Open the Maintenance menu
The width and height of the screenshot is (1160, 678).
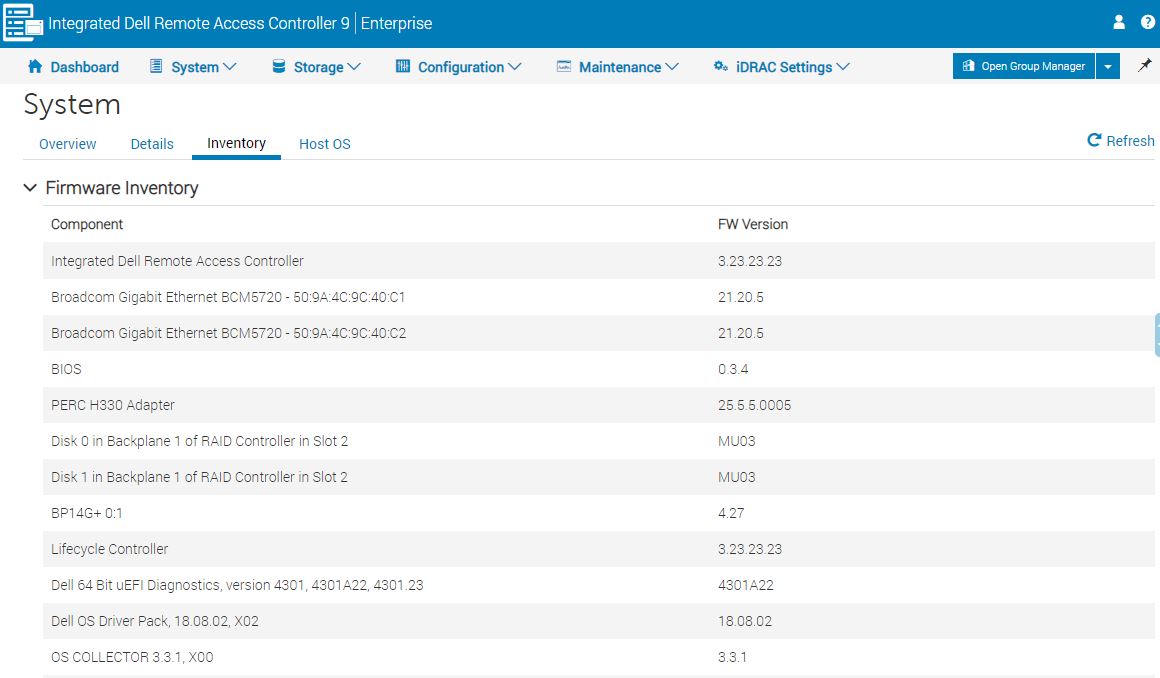(618, 67)
